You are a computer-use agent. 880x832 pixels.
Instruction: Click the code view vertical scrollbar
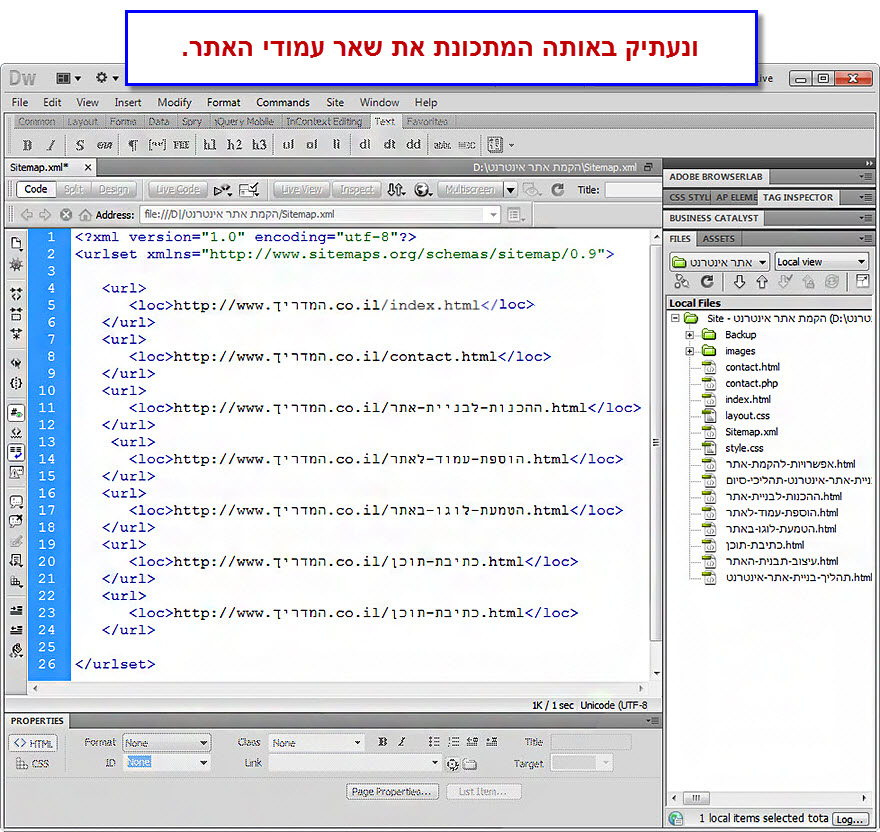(x=656, y=441)
